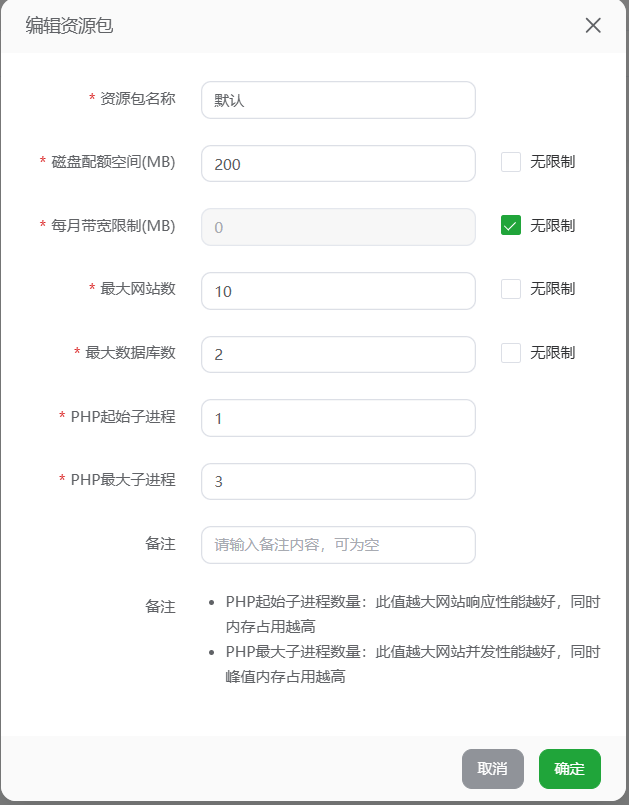Click the 磁盘配额空间(MB) label text
This screenshot has width=629, height=805.
[113, 162]
